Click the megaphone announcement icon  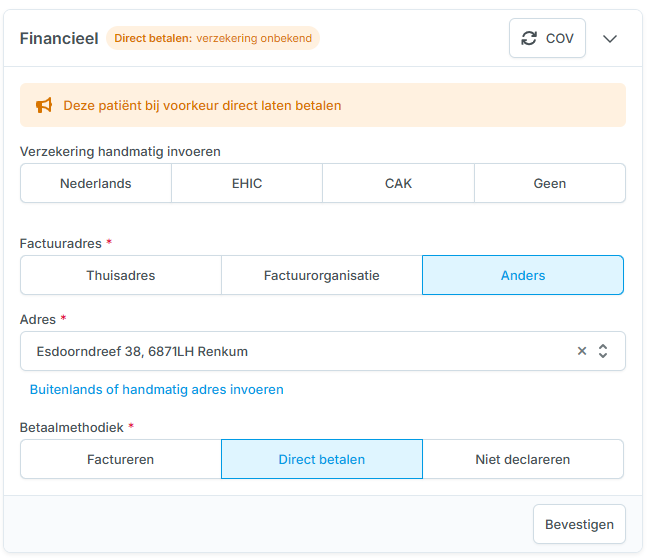pyautogui.click(x=44, y=105)
